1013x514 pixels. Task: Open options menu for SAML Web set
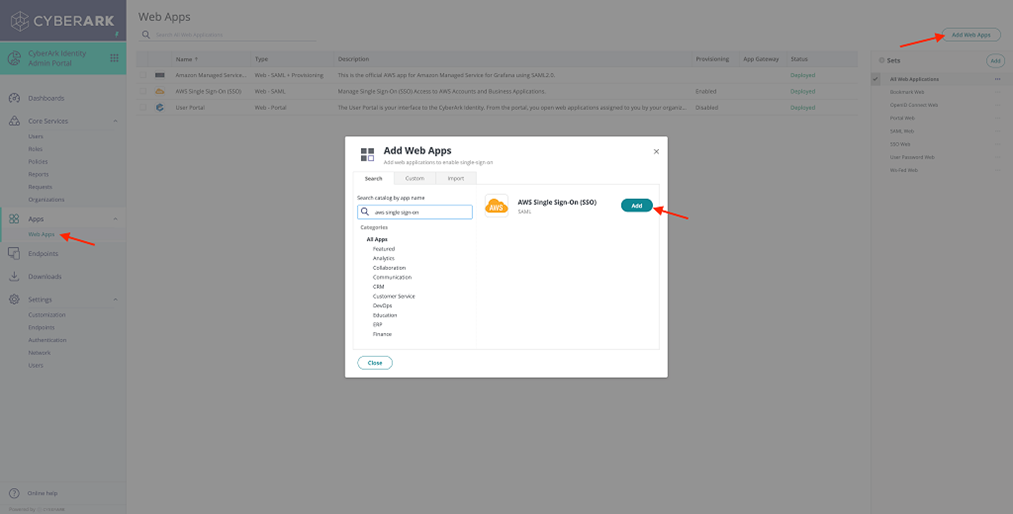click(x=997, y=131)
